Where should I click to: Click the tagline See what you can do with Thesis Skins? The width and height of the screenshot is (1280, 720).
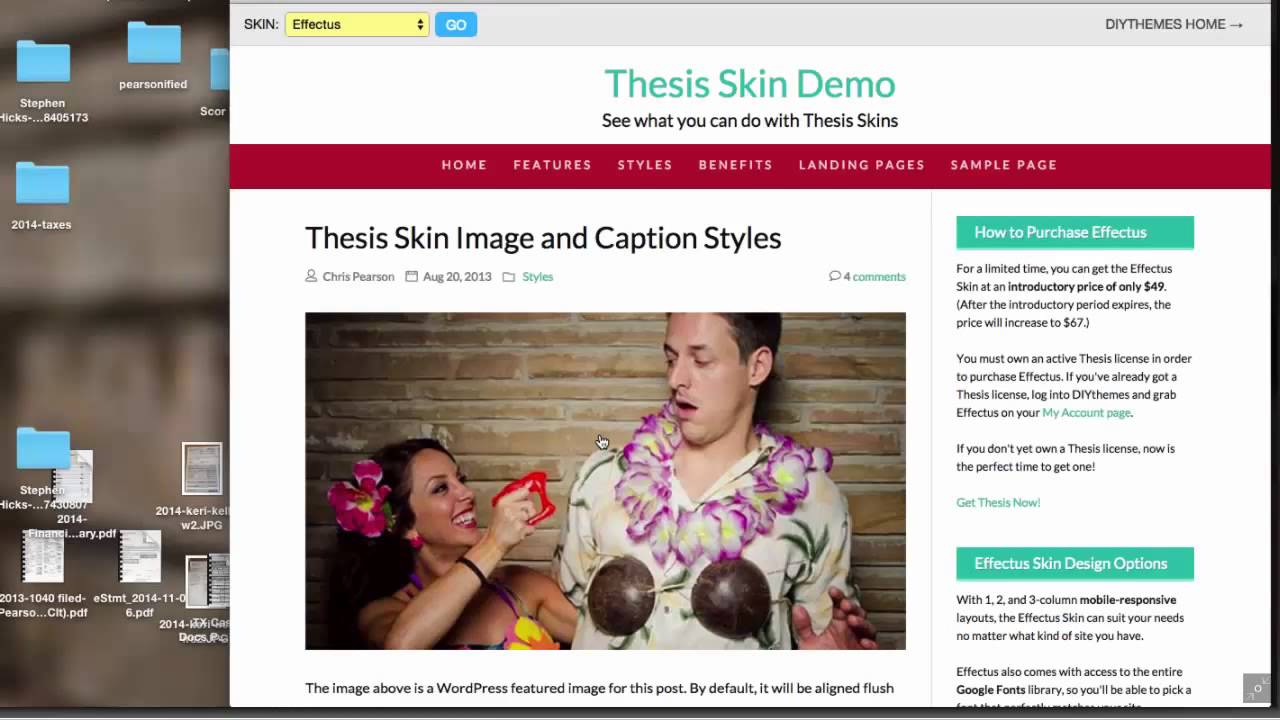pyautogui.click(x=750, y=121)
